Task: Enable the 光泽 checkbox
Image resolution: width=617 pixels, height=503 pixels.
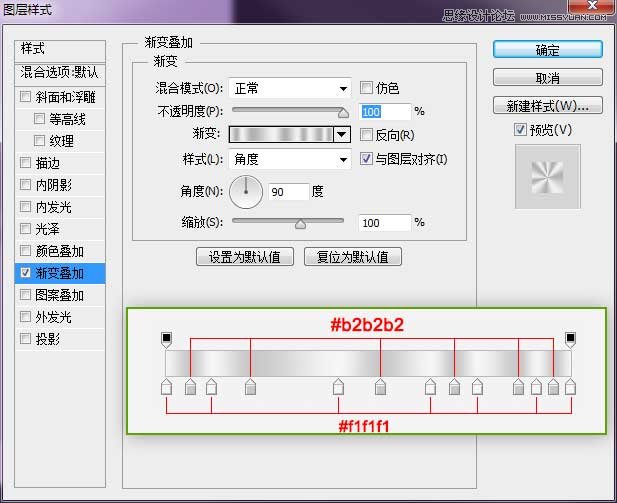Action: (x=25, y=228)
